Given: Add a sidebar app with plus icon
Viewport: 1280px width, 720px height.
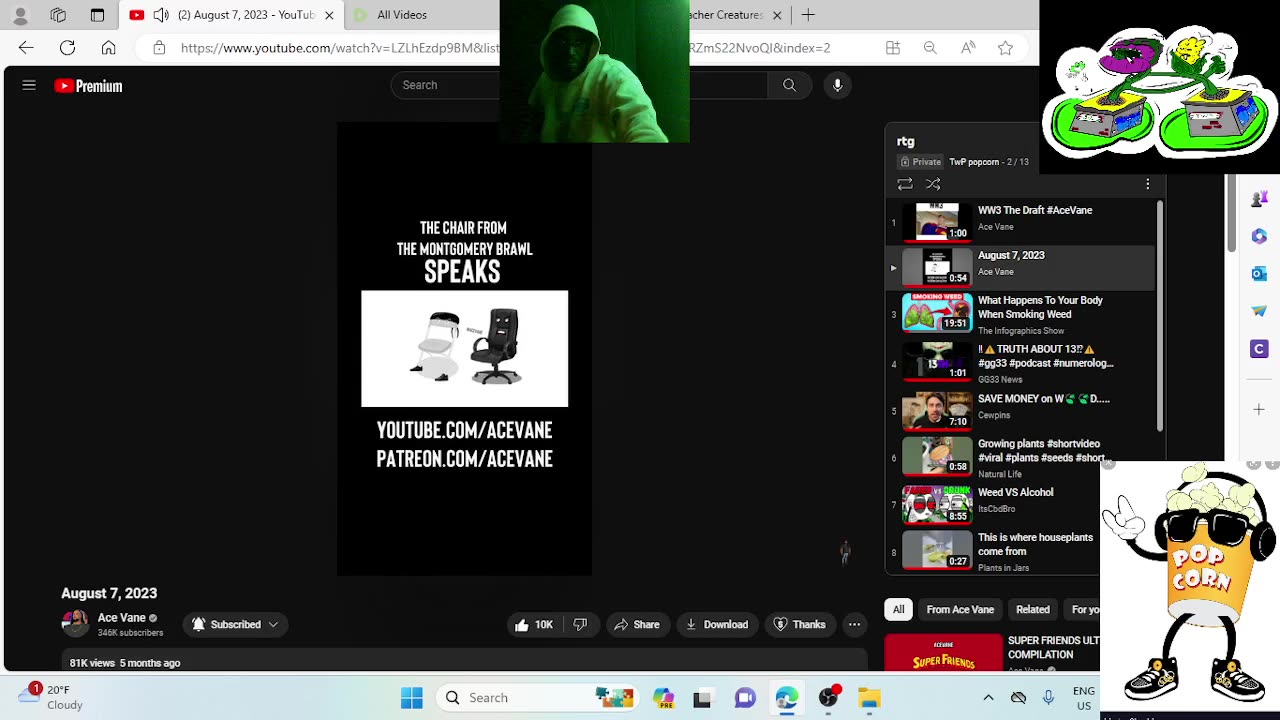Looking at the screenshot, I should (1259, 409).
